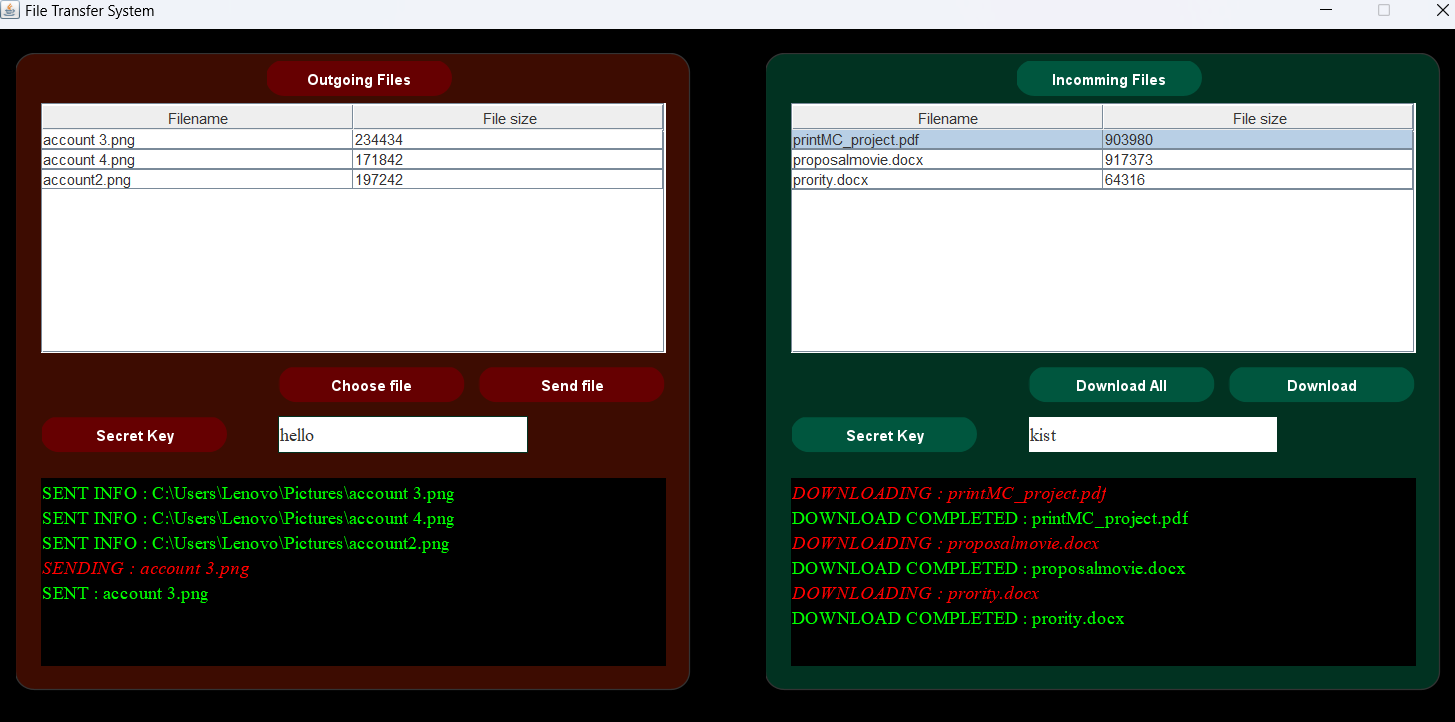This screenshot has height=722, width=1455.
Task: Click the Java icon in the title bar
Action: click(x=11, y=11)
